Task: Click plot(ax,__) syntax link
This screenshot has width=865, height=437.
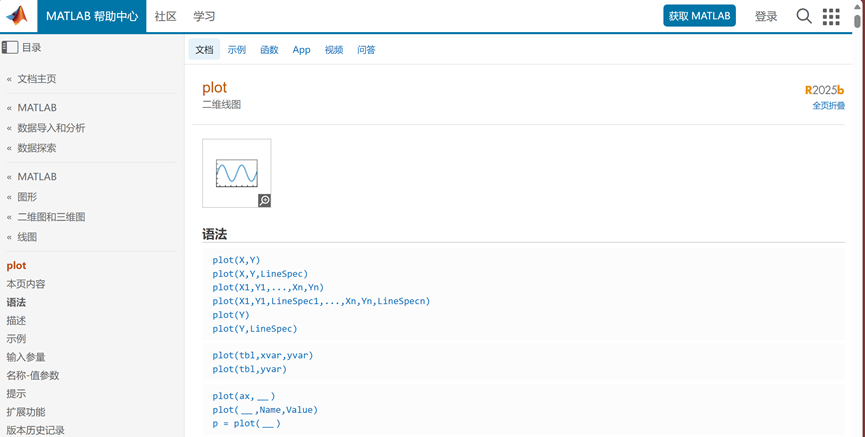Action: (x=244, y=396)
